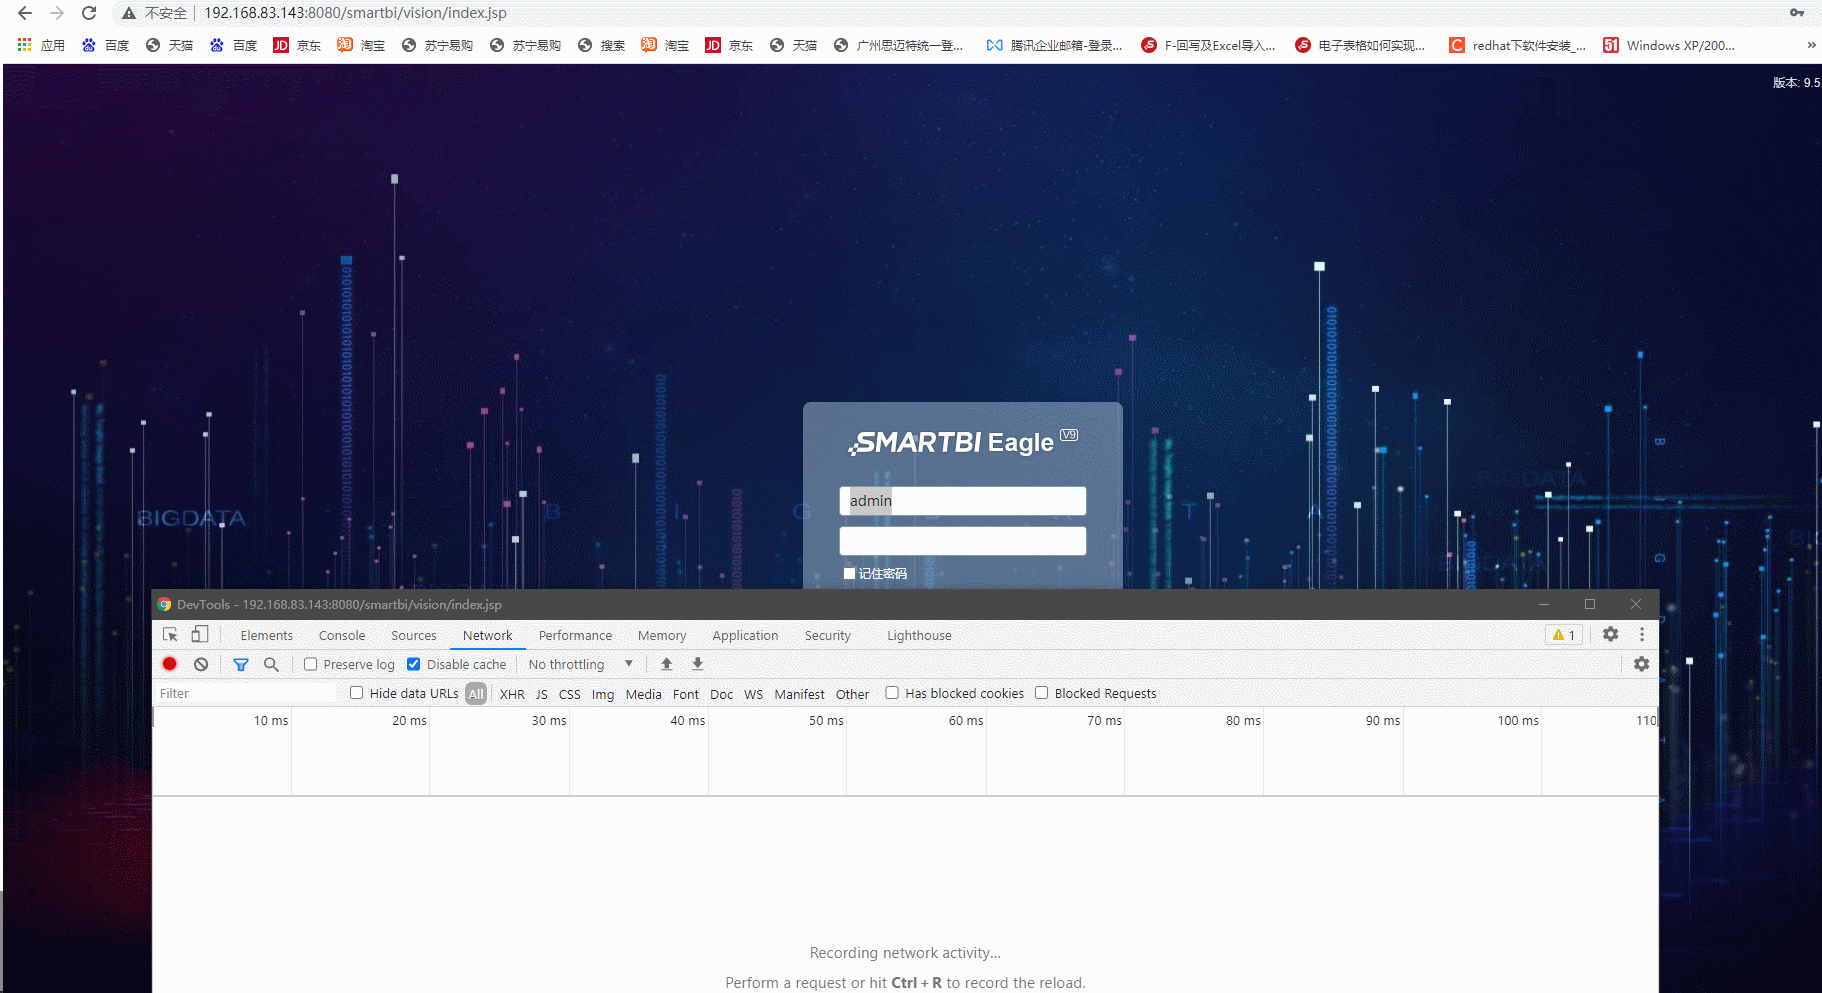1822x993 pixels.
Task: Switch to the Sources tab
Action: pyautogui.click(x=414, y=635)
